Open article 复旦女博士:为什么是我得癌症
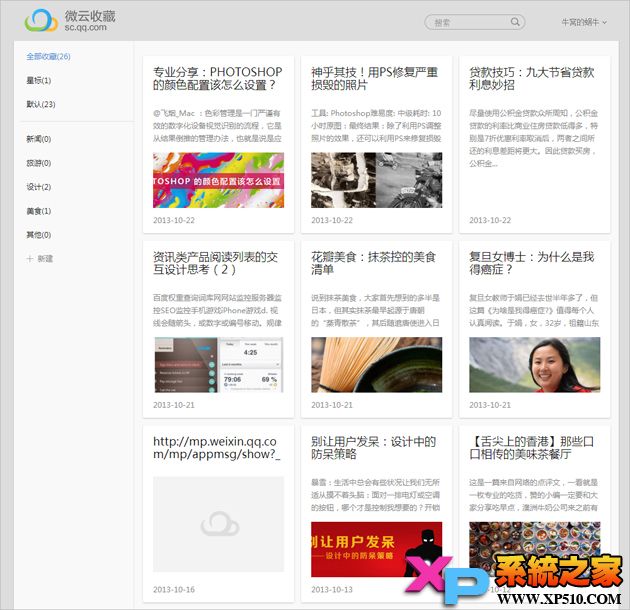The image size is (630, 610). click(532, 263)
